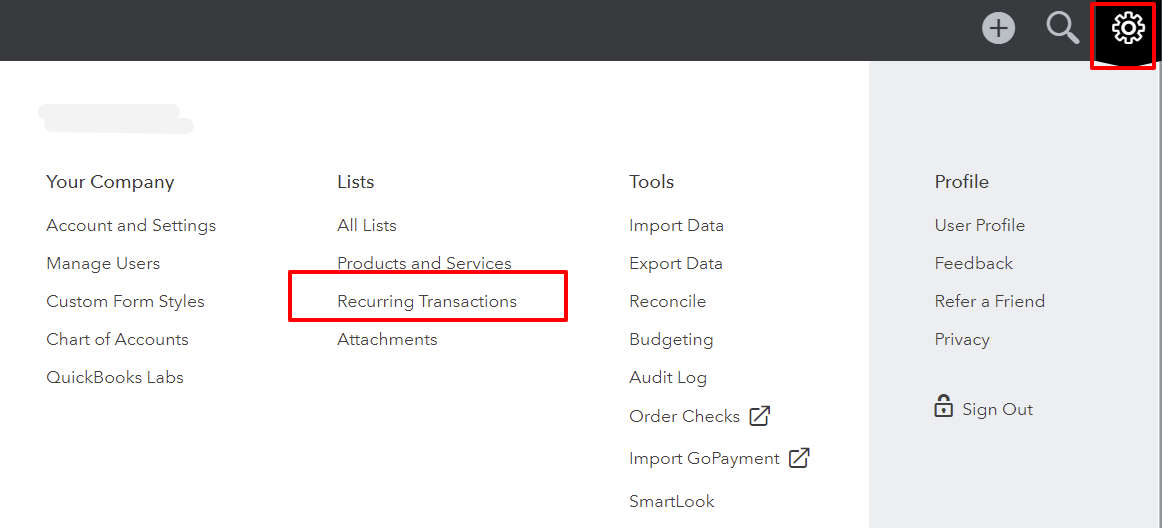The image size is (1162, 528).
Task: Click the plus Create icon
Action: (998, 28)
